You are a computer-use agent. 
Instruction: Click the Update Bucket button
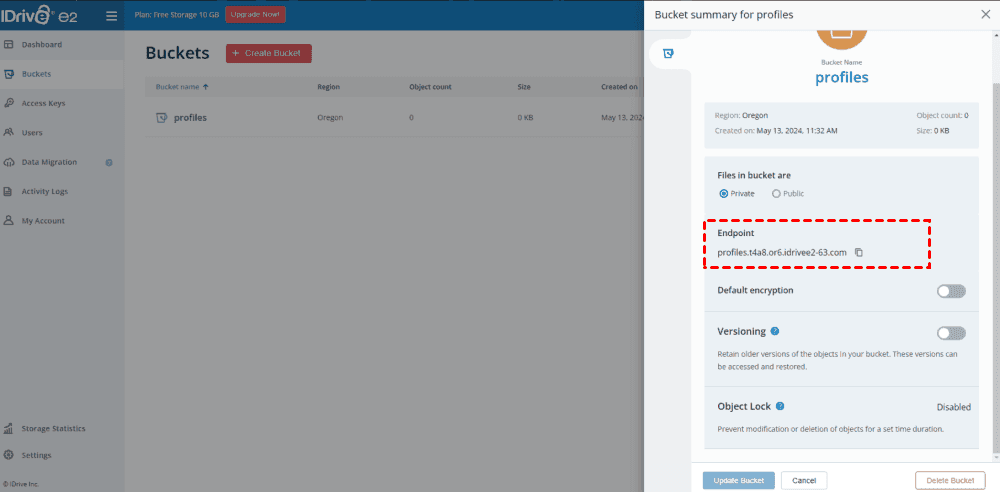coord(739,480)
